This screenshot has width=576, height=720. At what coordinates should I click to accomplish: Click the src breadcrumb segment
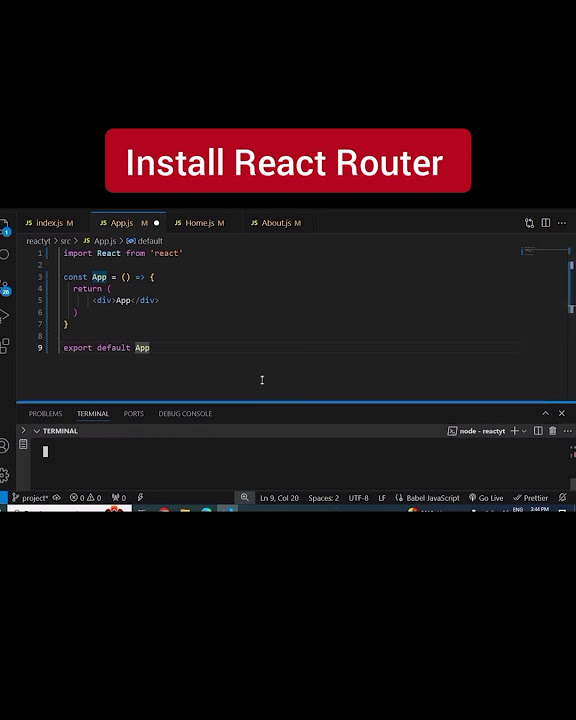point(66,241)
